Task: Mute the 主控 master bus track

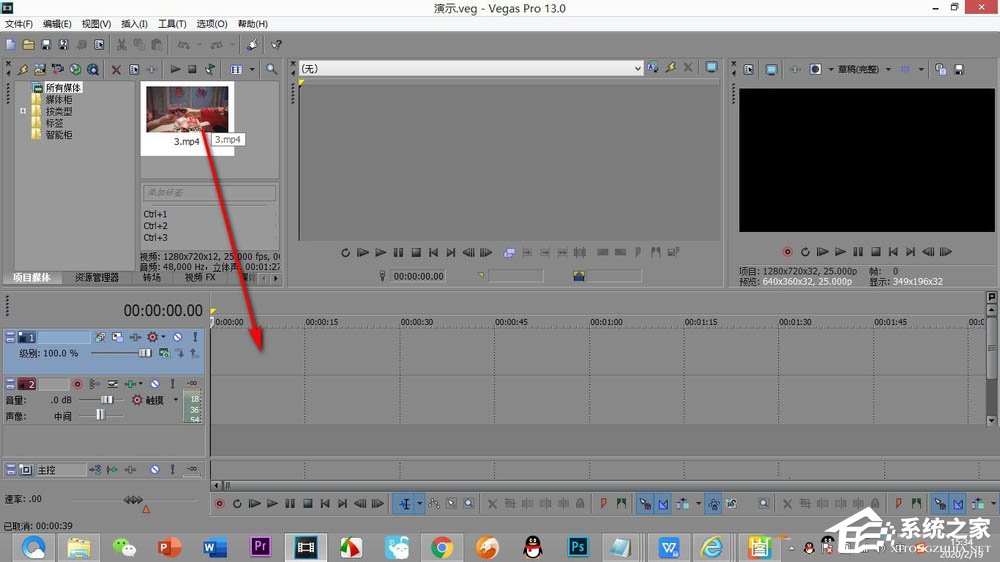Action: coord(155,470)
